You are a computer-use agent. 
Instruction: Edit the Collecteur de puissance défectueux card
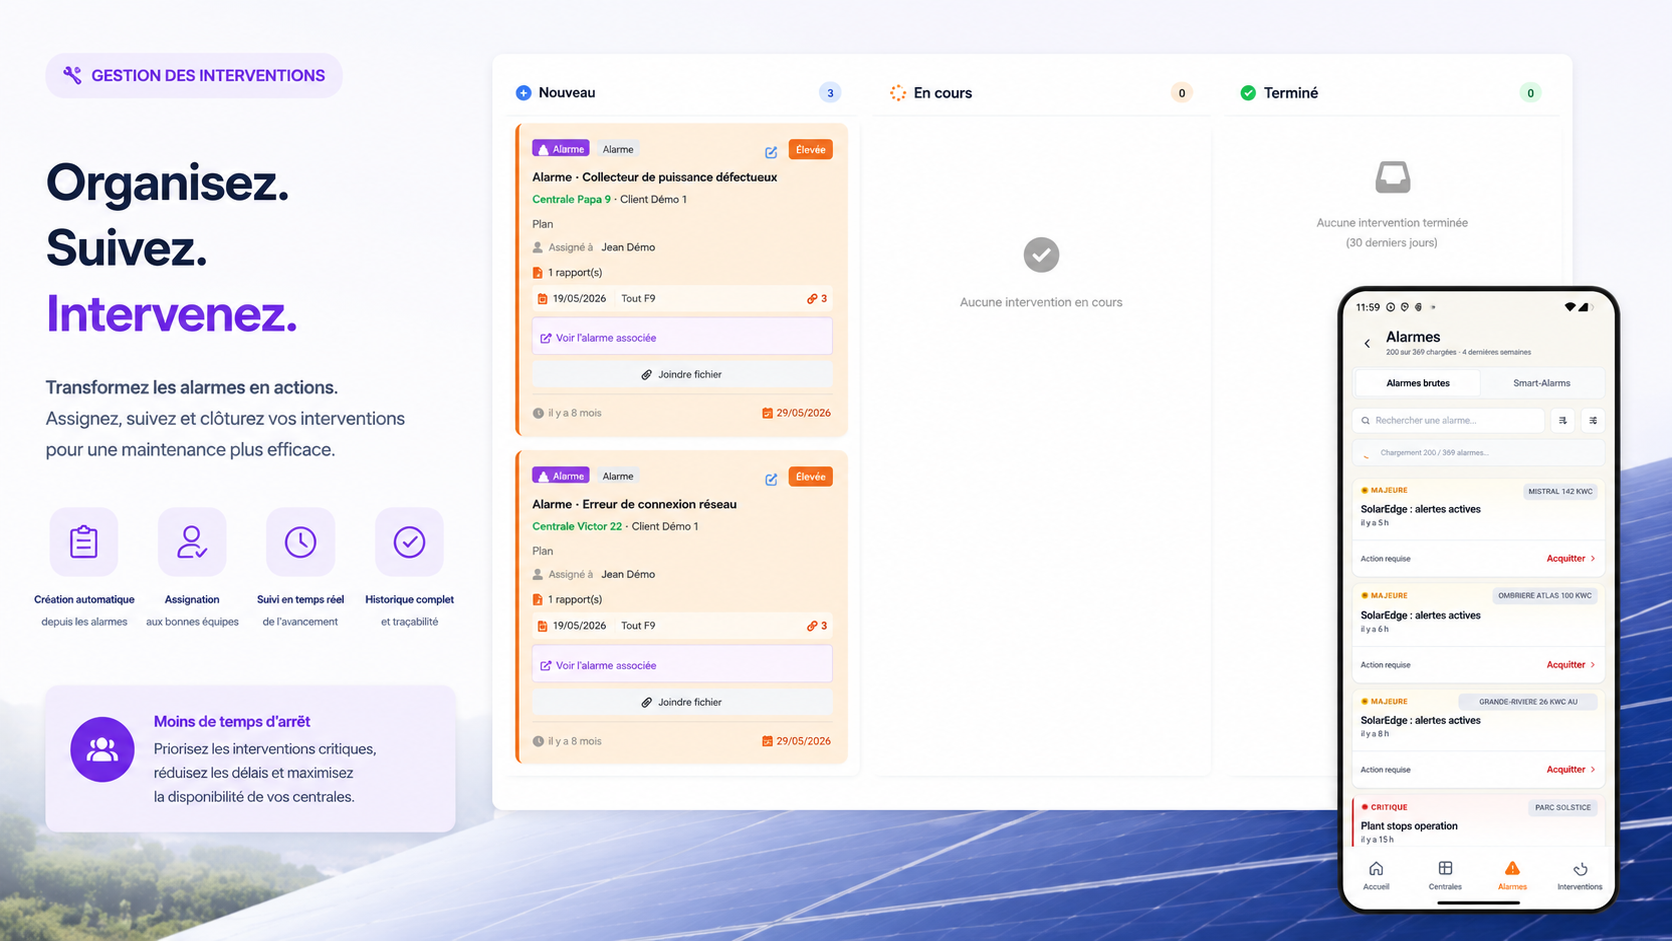coord(771,152)
